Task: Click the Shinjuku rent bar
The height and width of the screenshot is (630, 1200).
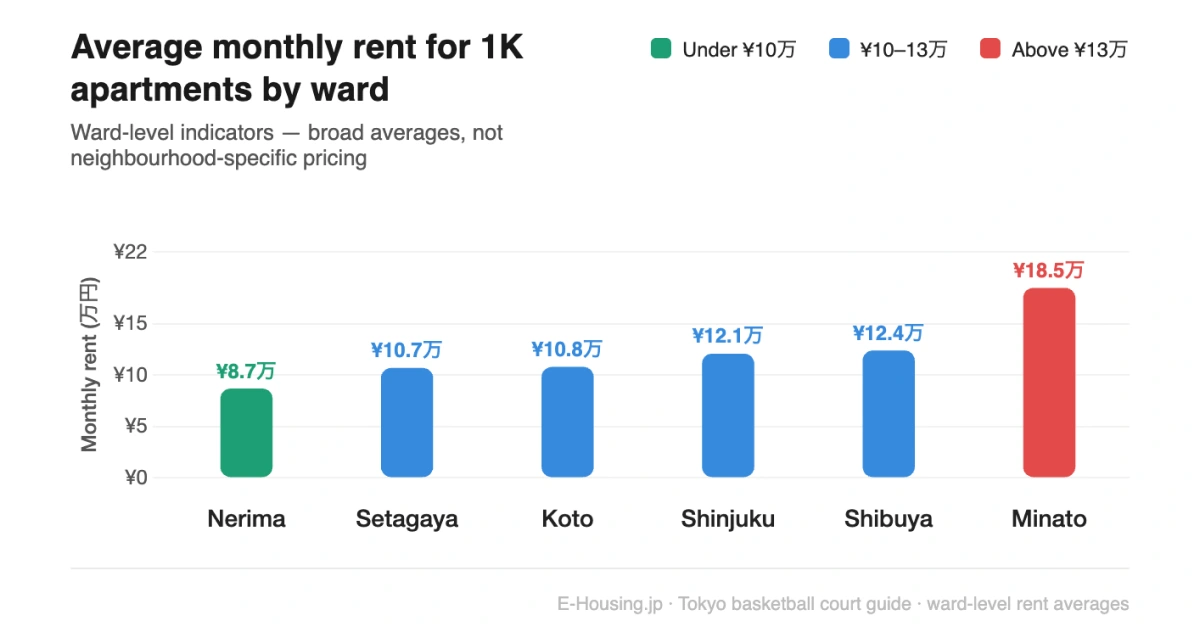Action: tap(728, 416)
